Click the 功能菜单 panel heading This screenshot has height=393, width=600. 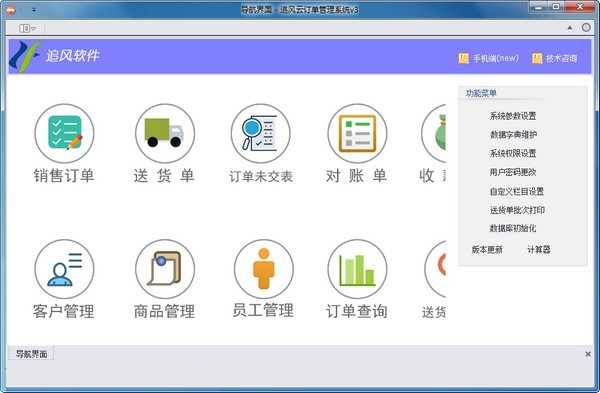481,93
